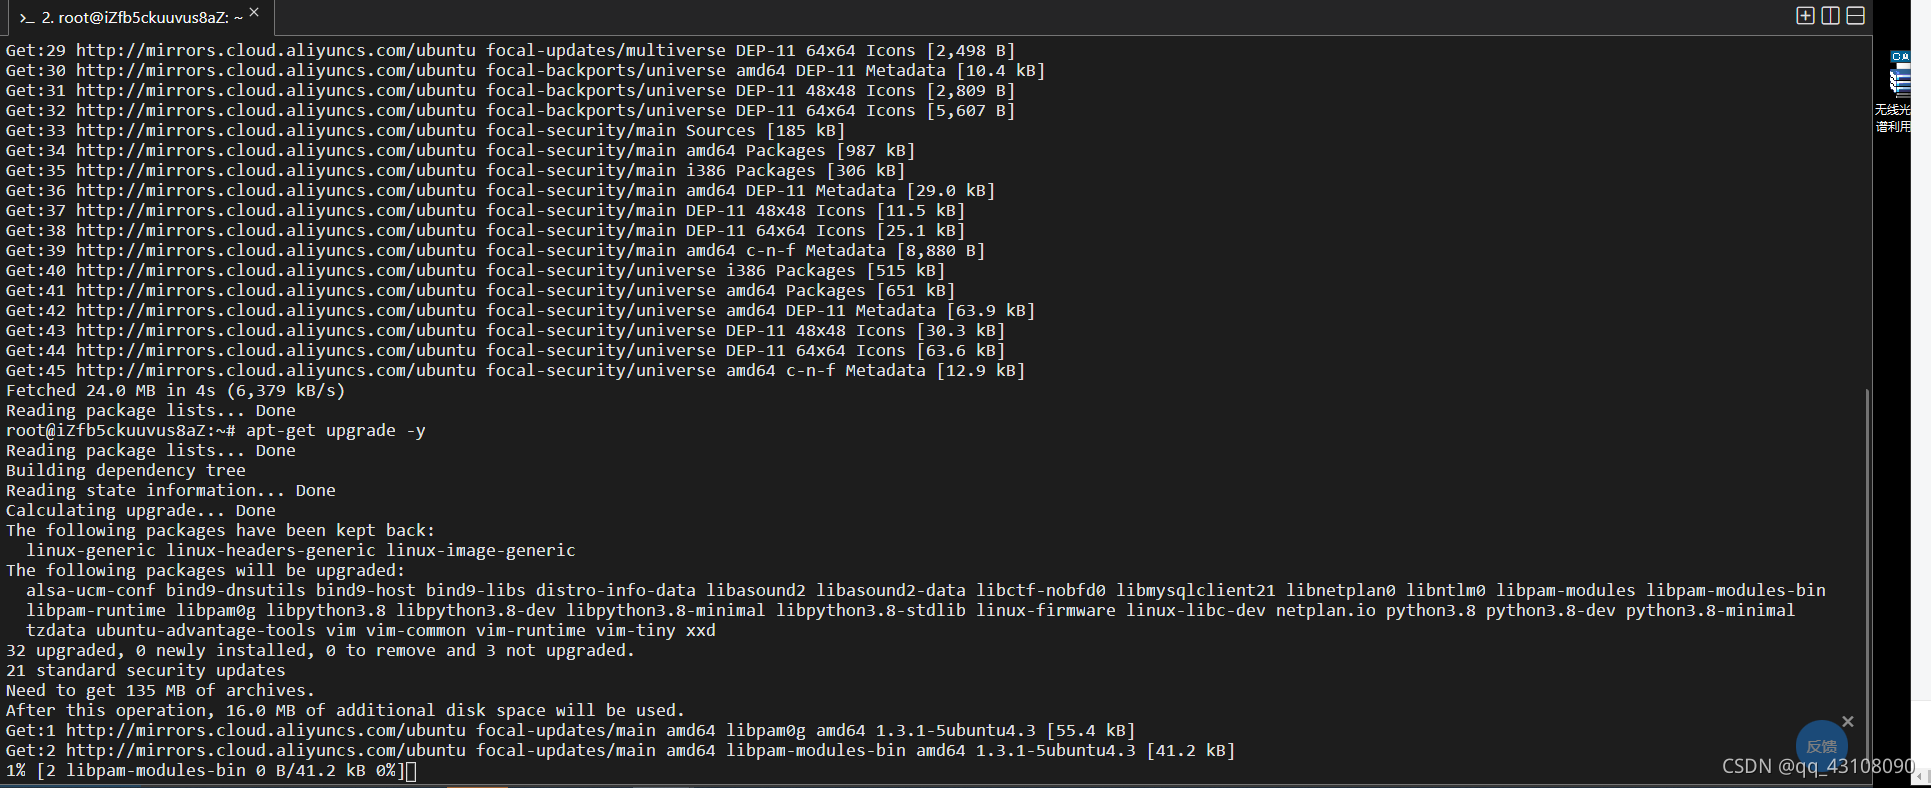Open the blue 反馈 feedback bubble

pyautogui.click(x=1821, y=746)
